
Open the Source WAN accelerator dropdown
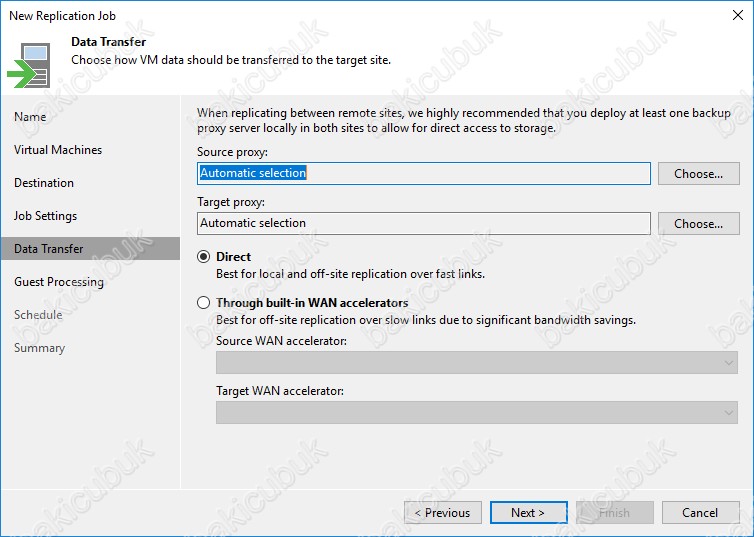pyautogui.click(x=477, y=362)
